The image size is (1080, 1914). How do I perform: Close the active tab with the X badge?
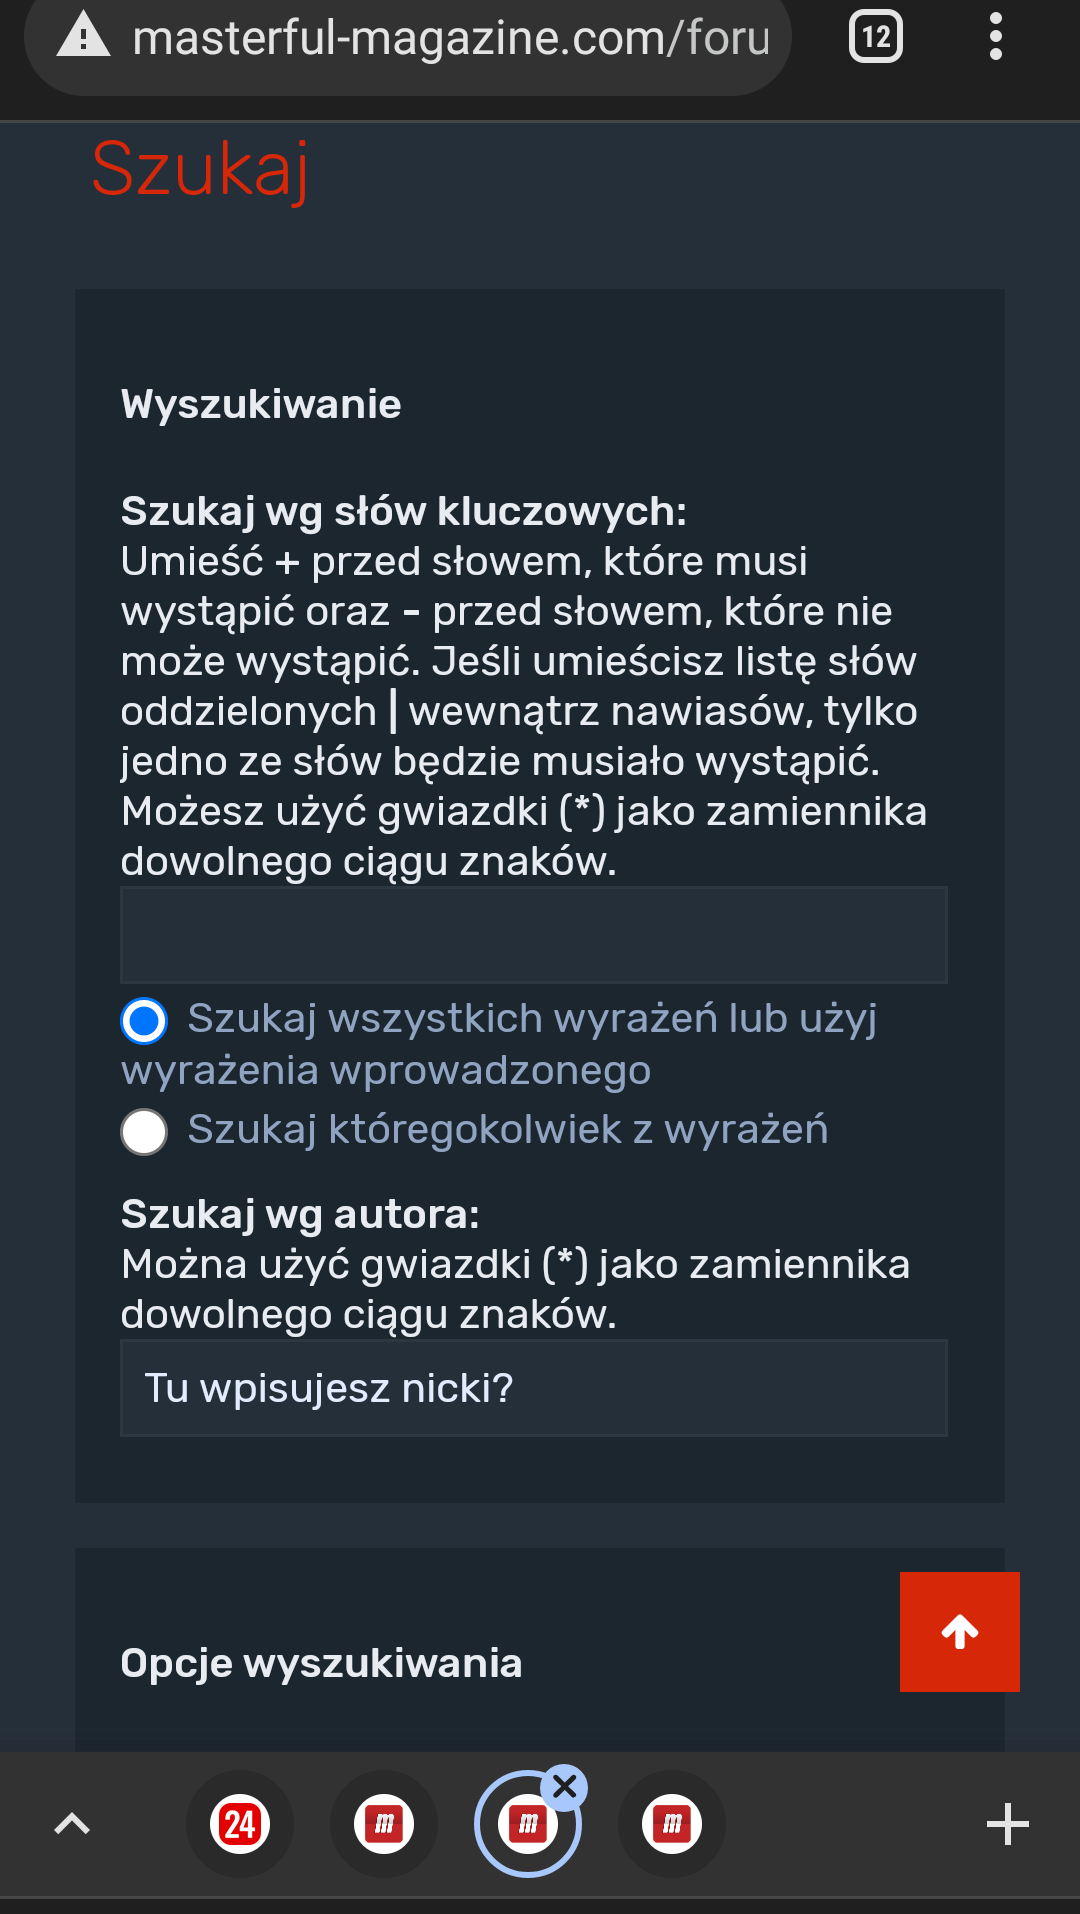565,1787
